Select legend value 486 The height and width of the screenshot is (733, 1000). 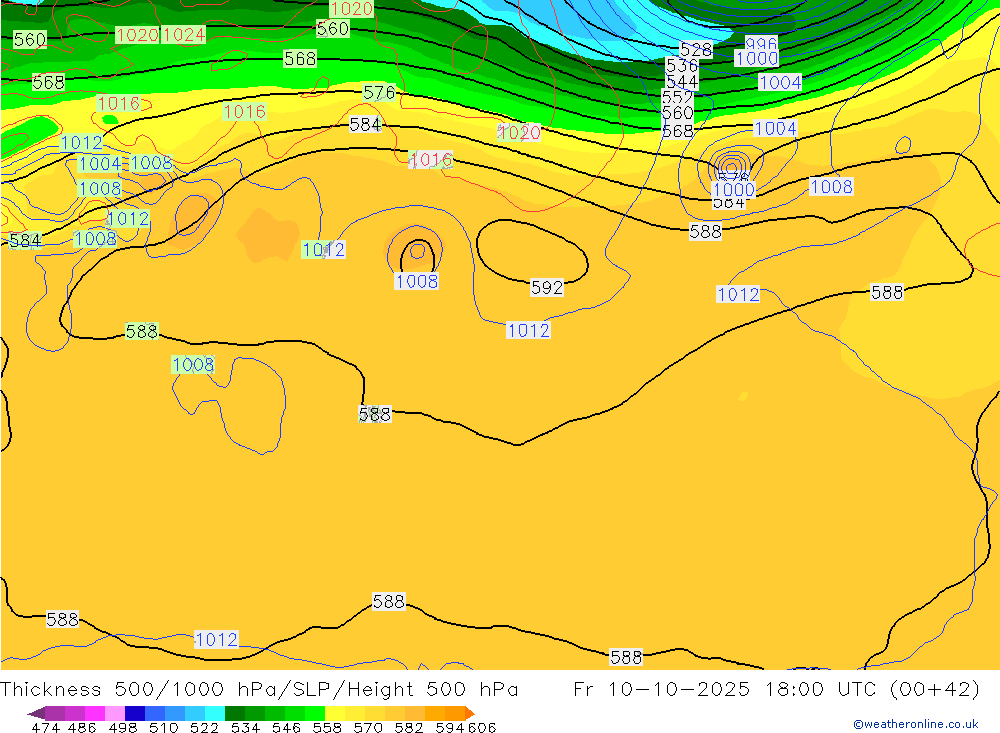point(82,727)
